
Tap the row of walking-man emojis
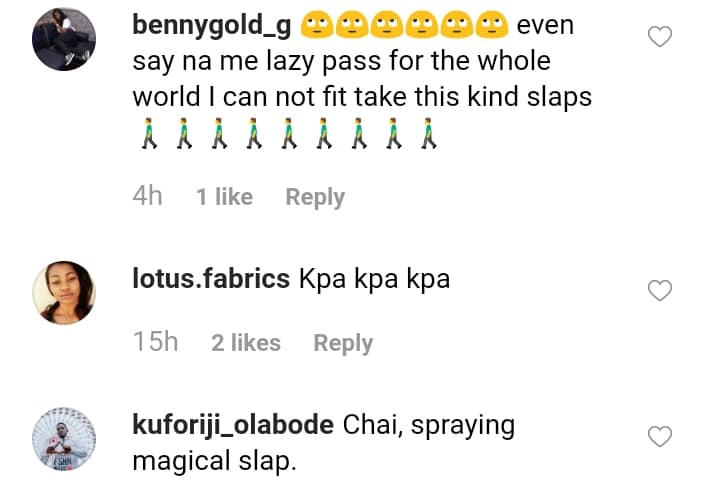[288, 133]
